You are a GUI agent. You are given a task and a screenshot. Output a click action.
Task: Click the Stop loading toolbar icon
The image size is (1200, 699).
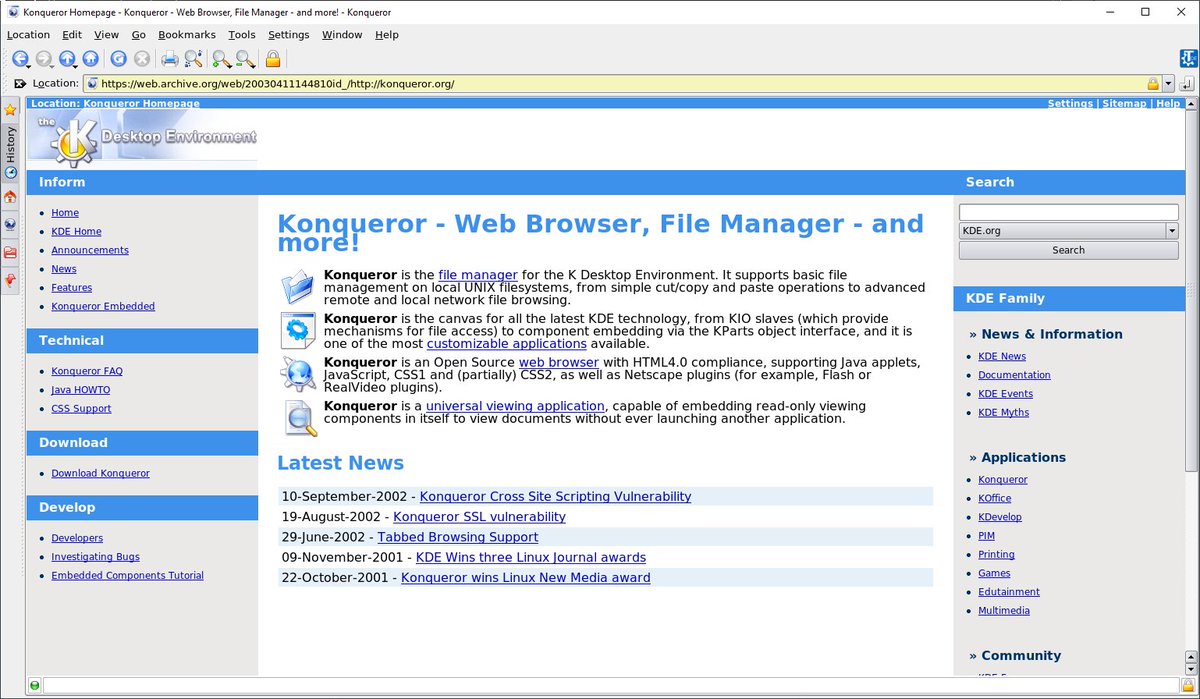142,59
